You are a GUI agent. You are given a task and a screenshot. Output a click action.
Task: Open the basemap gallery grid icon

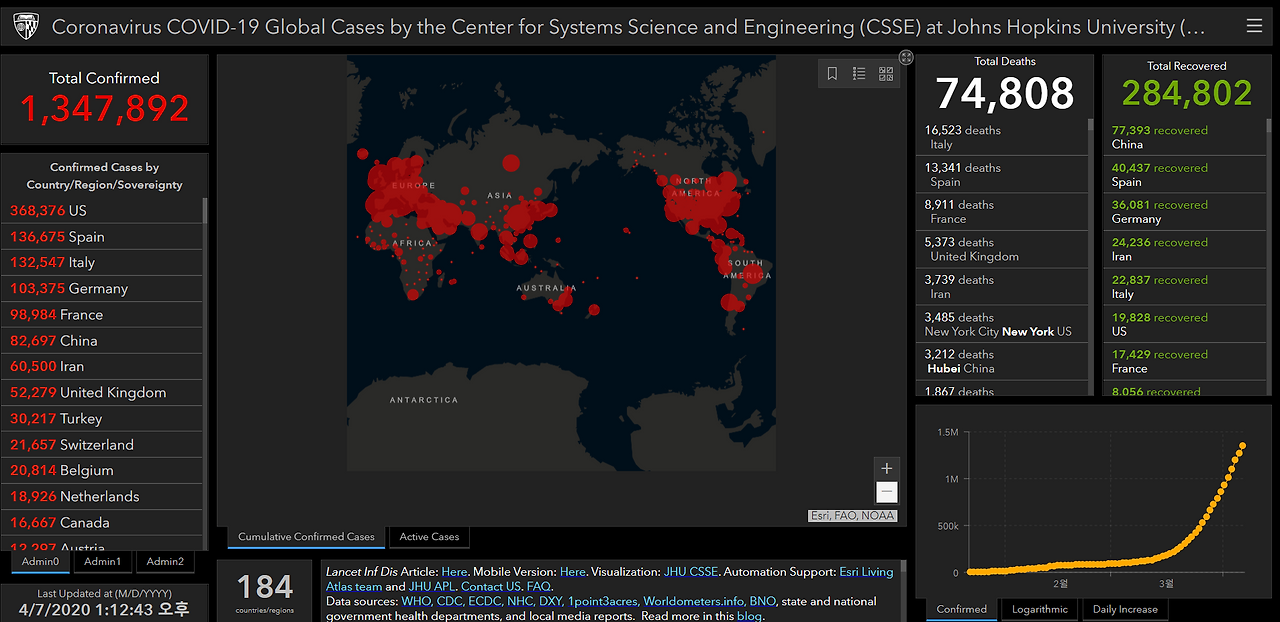click(x=886, y=73)
